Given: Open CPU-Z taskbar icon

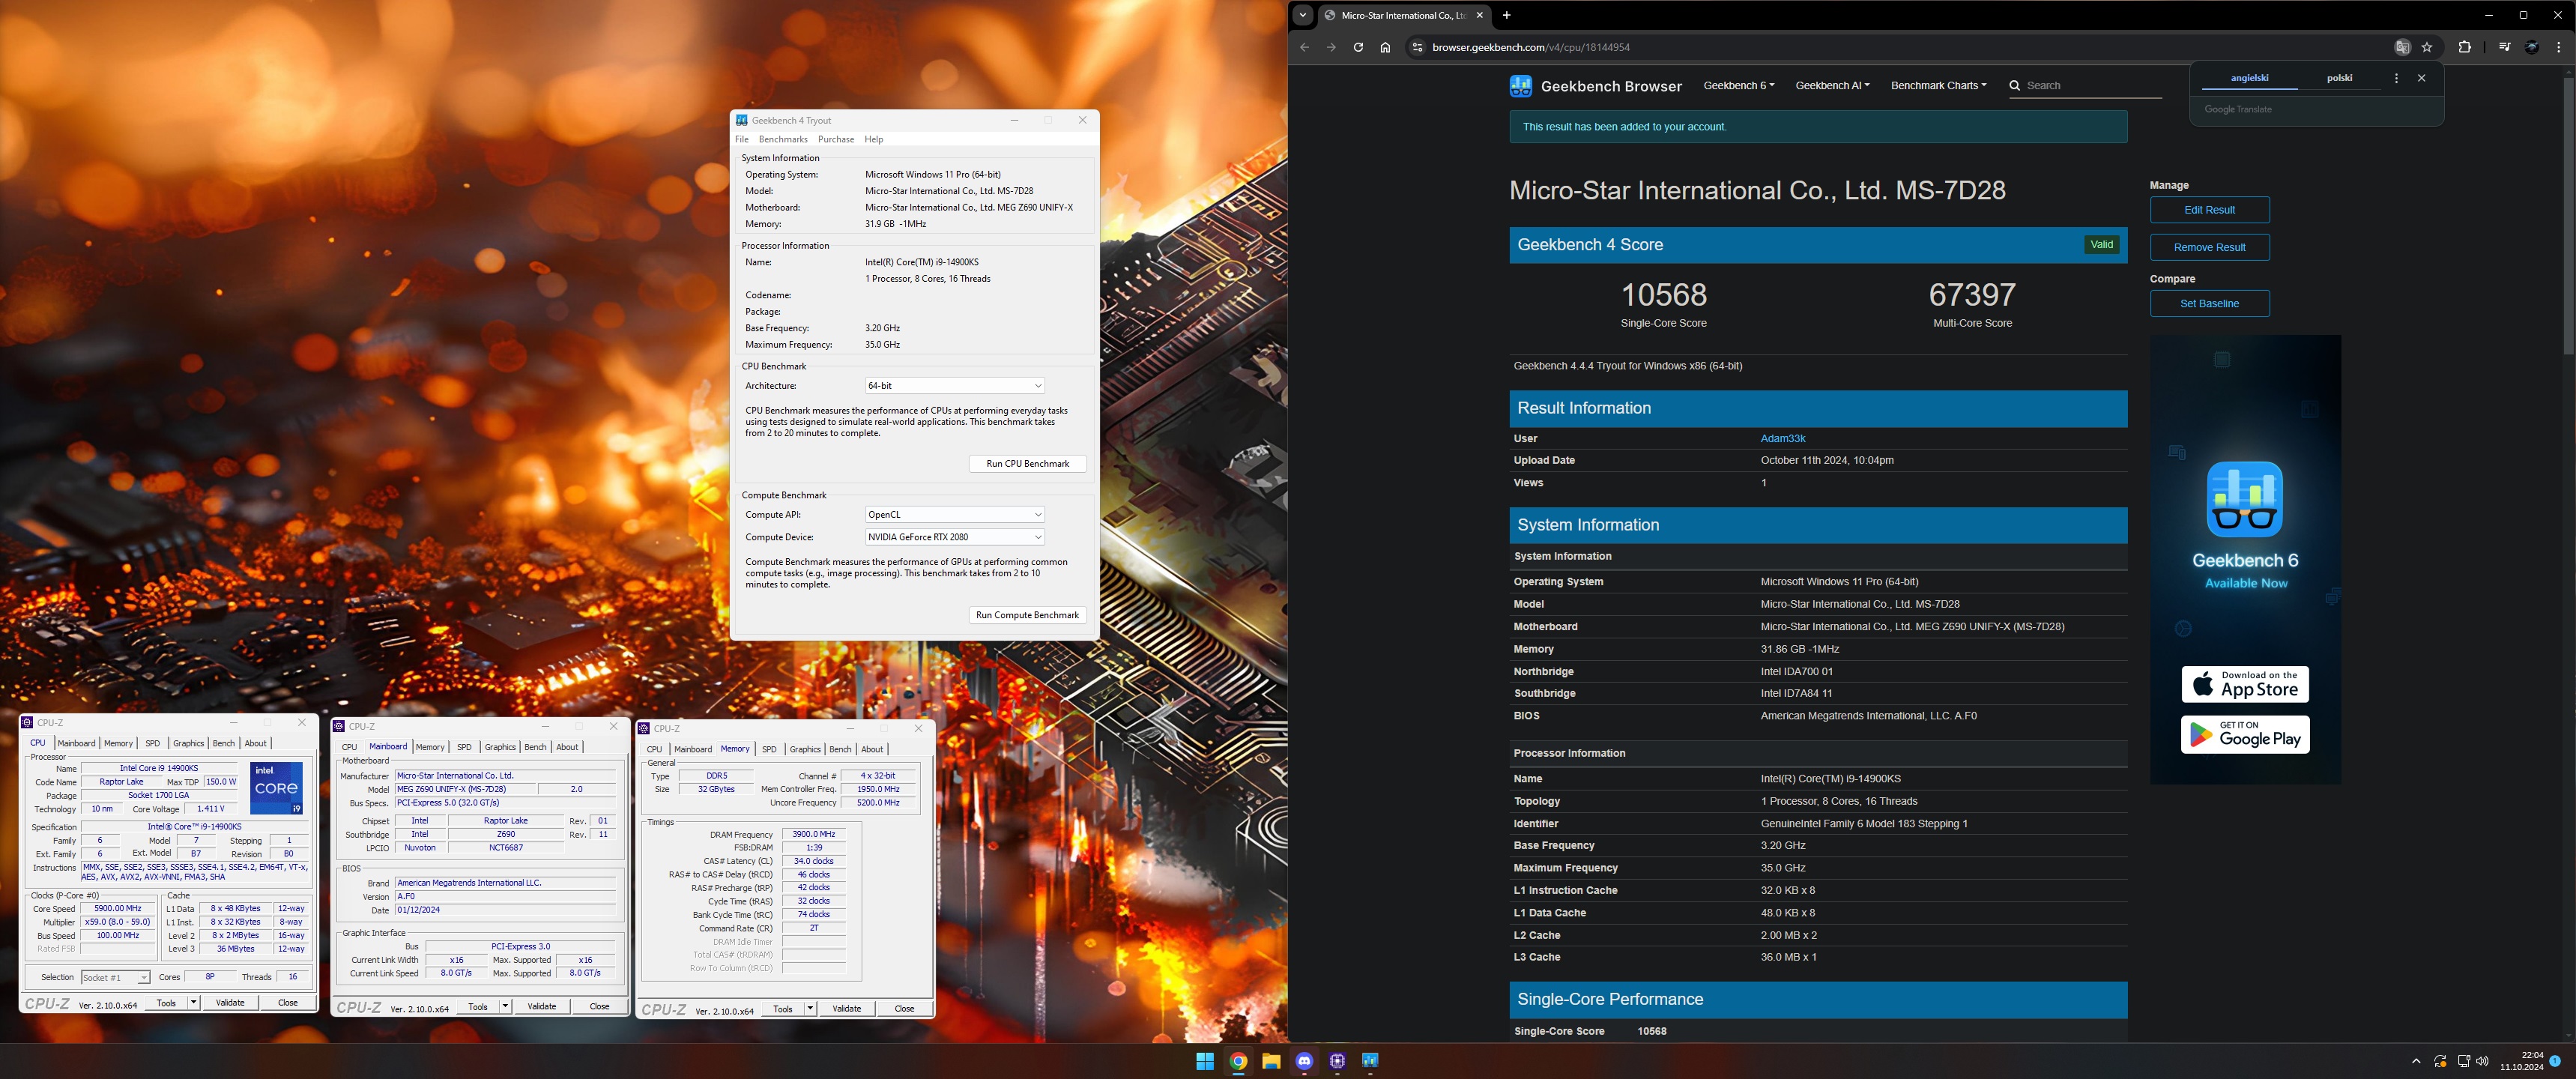Looking at the screenshot, I should coord(1337,1061).
